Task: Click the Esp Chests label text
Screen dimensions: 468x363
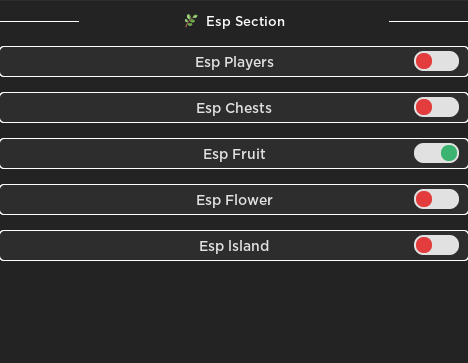Action: pos(234,108)
